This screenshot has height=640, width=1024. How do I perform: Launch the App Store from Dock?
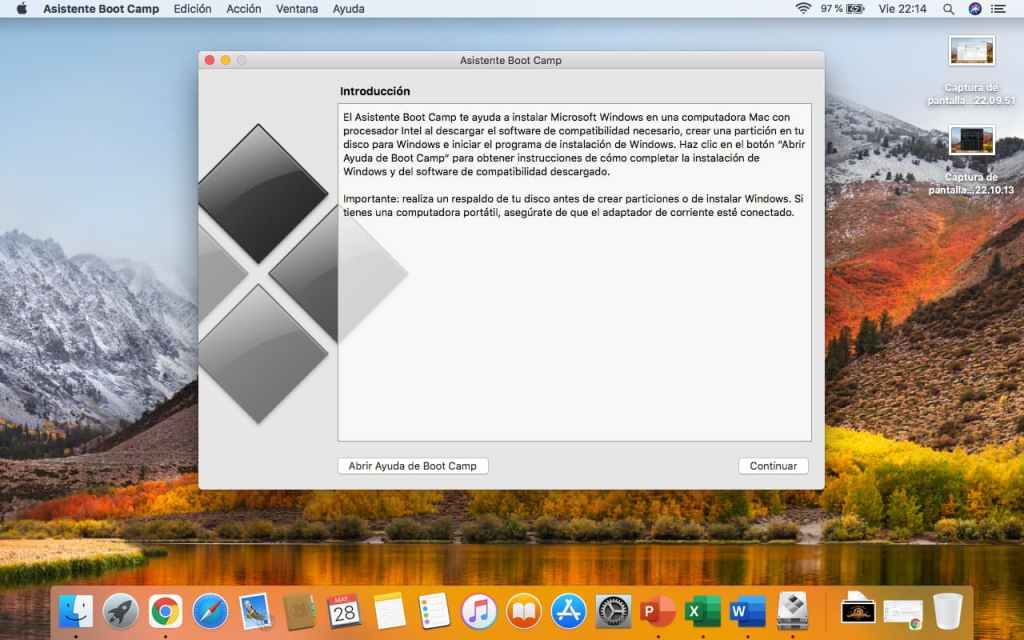pos(568,610)
